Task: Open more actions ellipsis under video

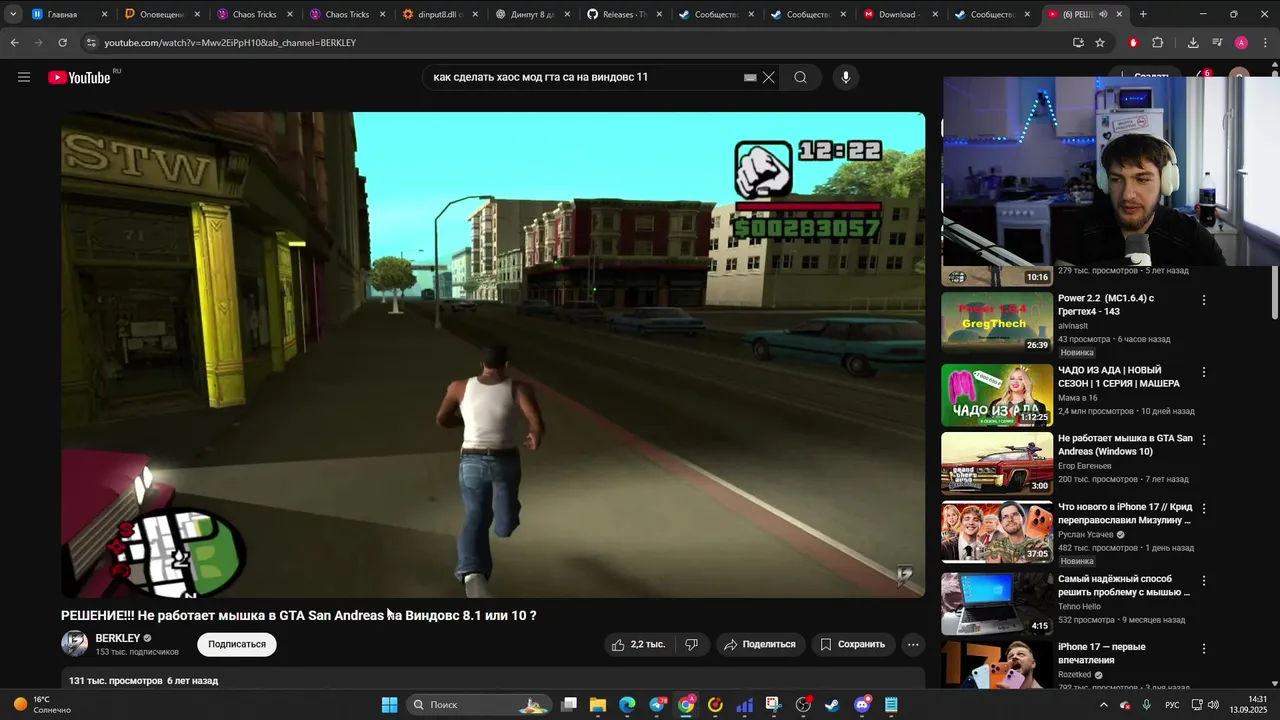Action: click(913, 644)
